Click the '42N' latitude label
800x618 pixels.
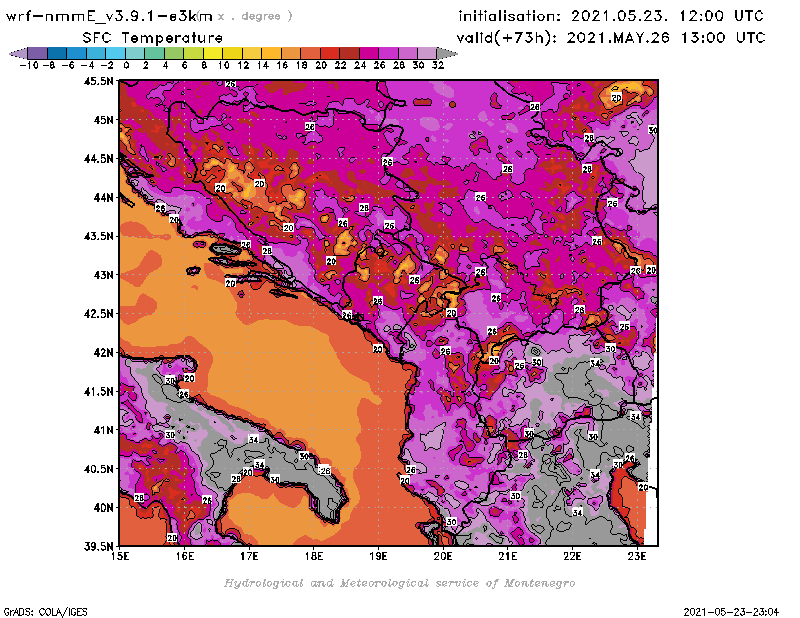104,353
